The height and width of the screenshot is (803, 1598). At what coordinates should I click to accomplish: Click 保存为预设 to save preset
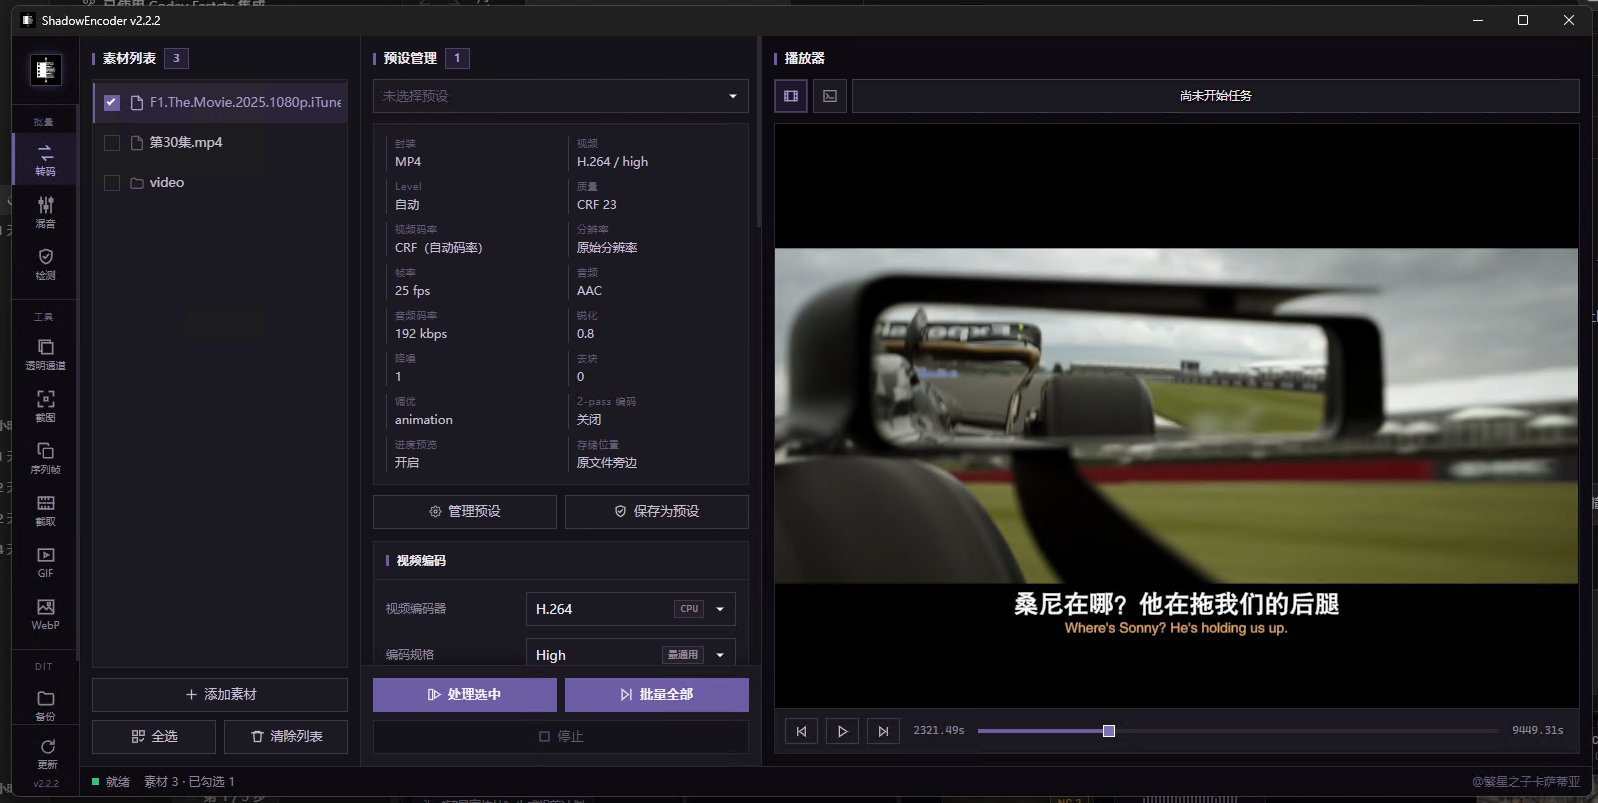pyautogui.click(x=657, y=511)
